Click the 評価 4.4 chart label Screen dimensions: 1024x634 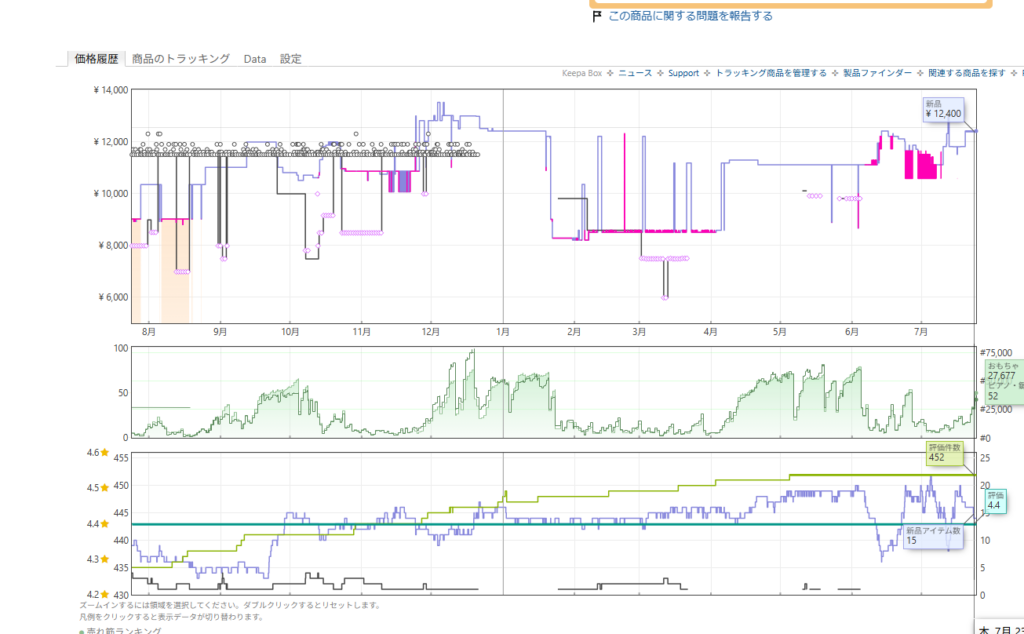pos(995,501)
